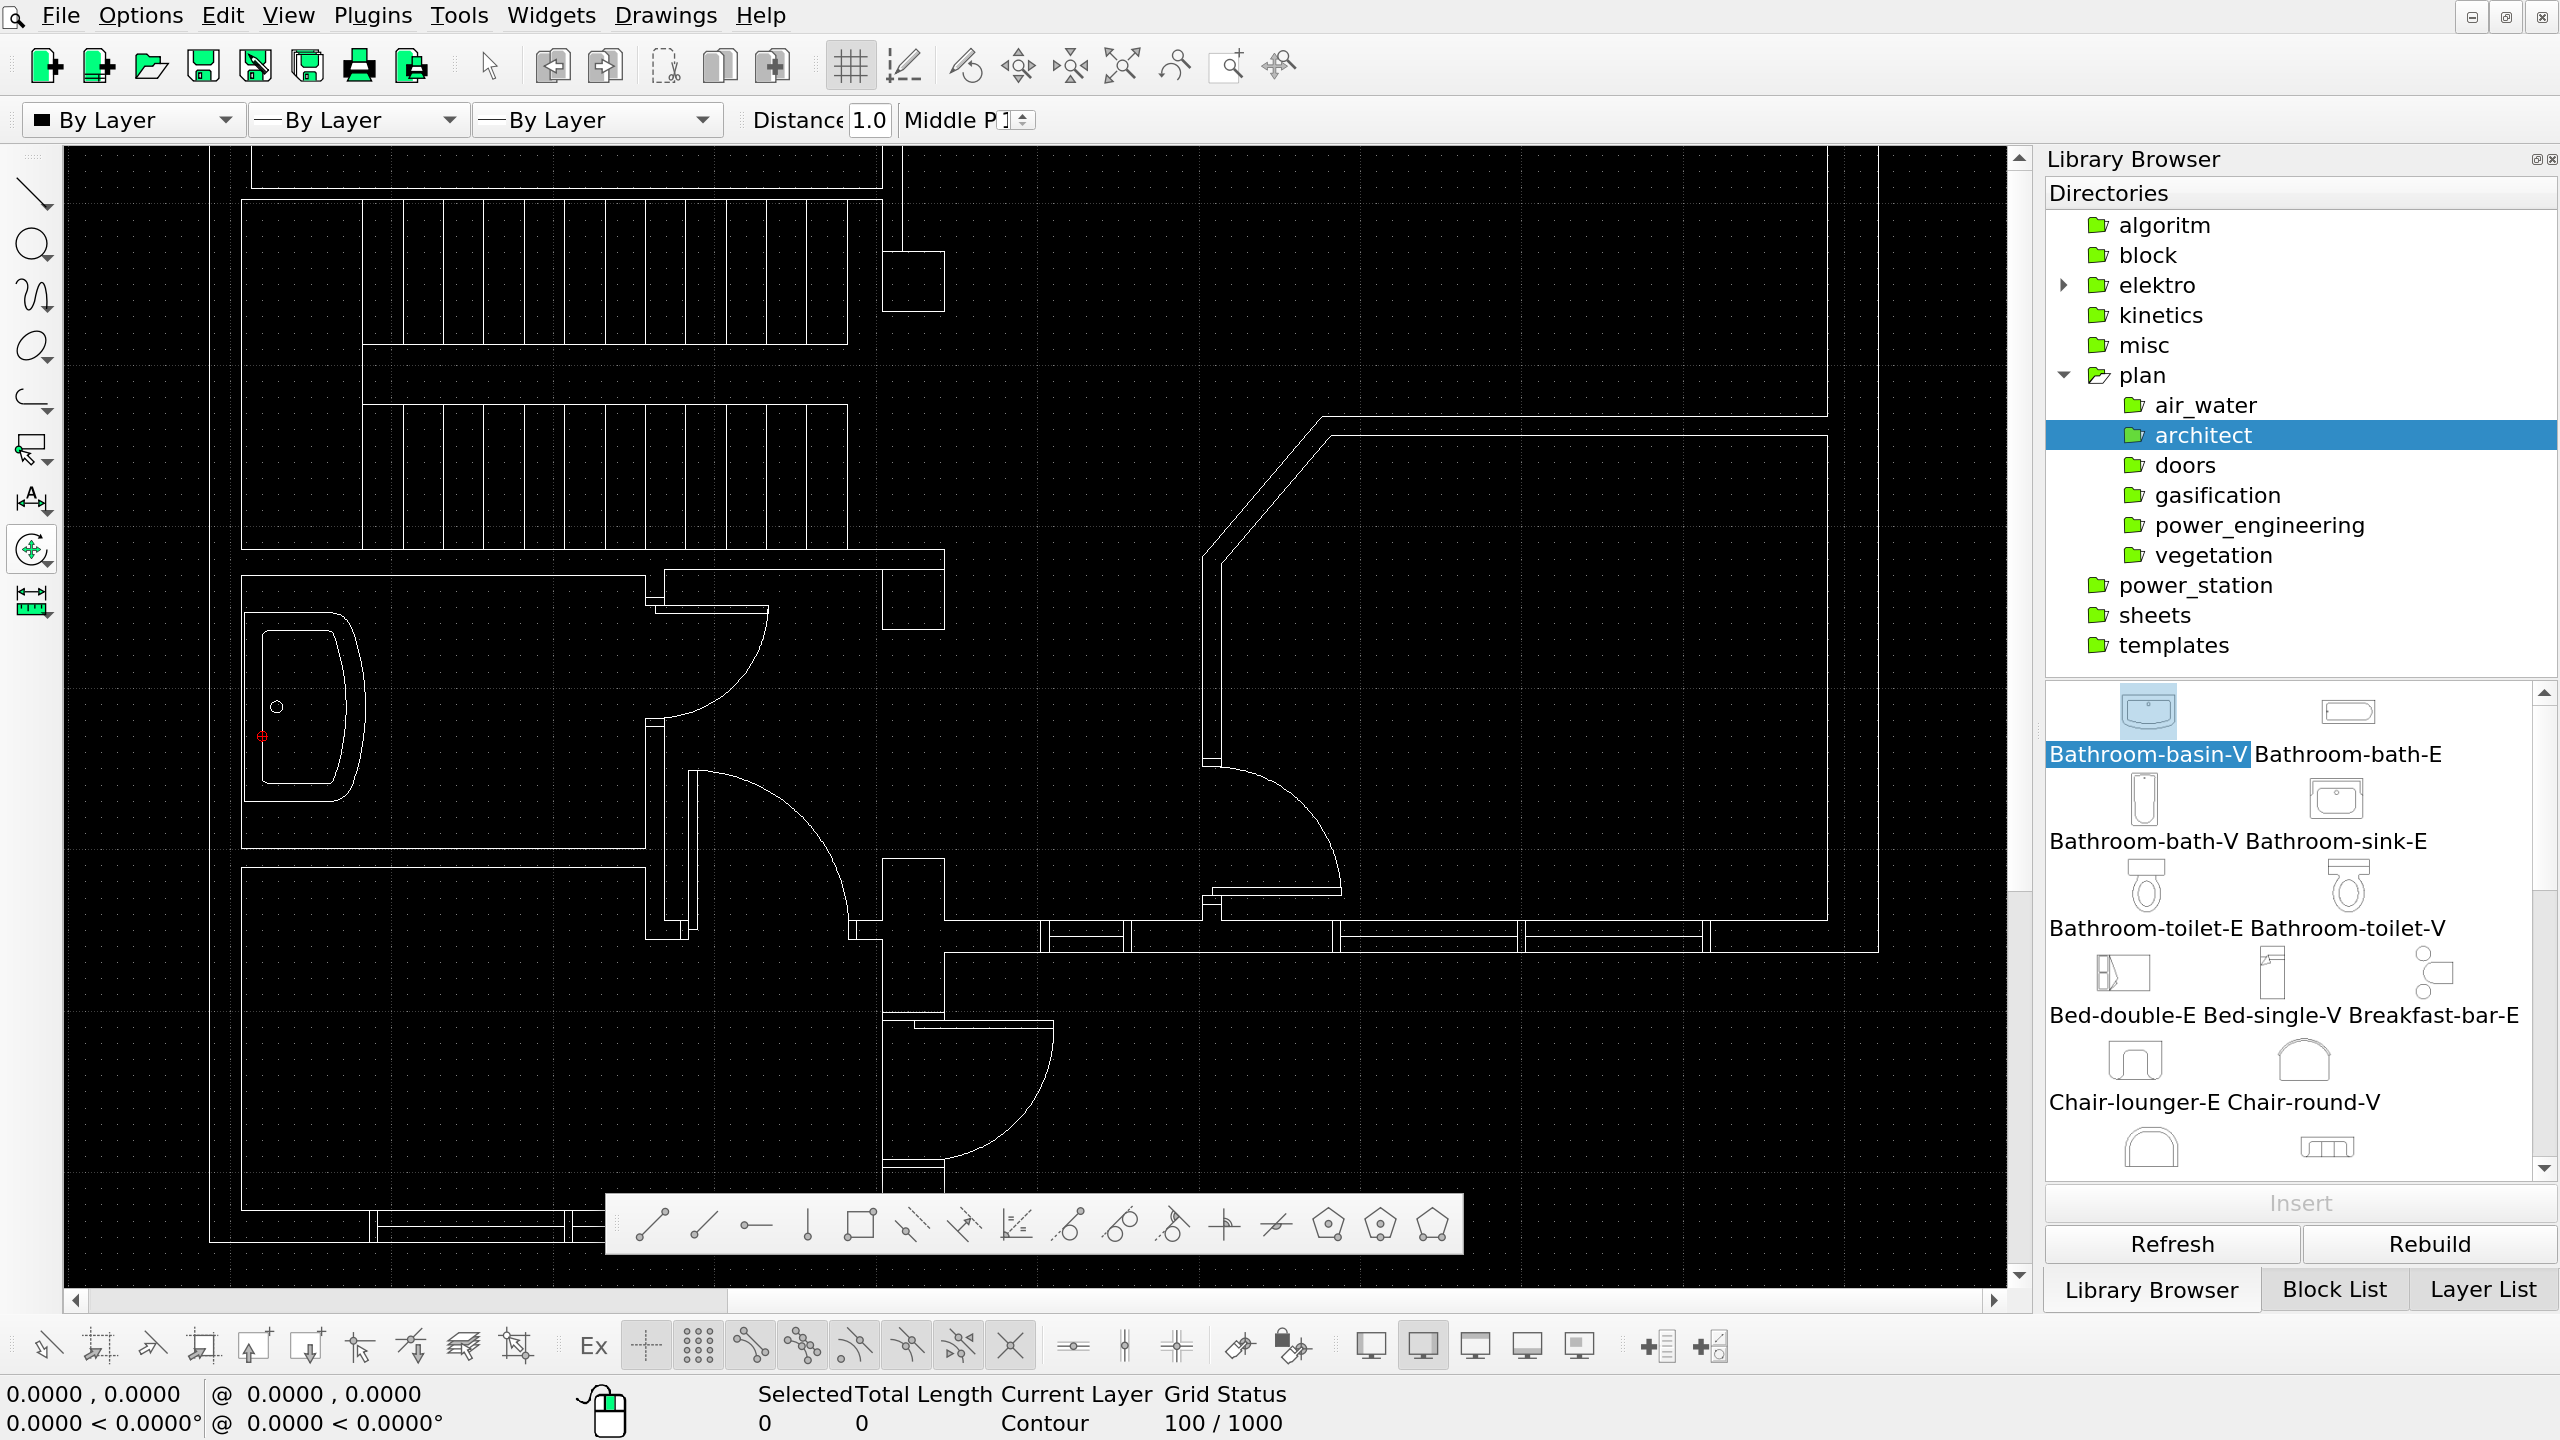Toggle Snap on Grid in snap toolbar
2560x1440 pixels.
[698, 1346]
